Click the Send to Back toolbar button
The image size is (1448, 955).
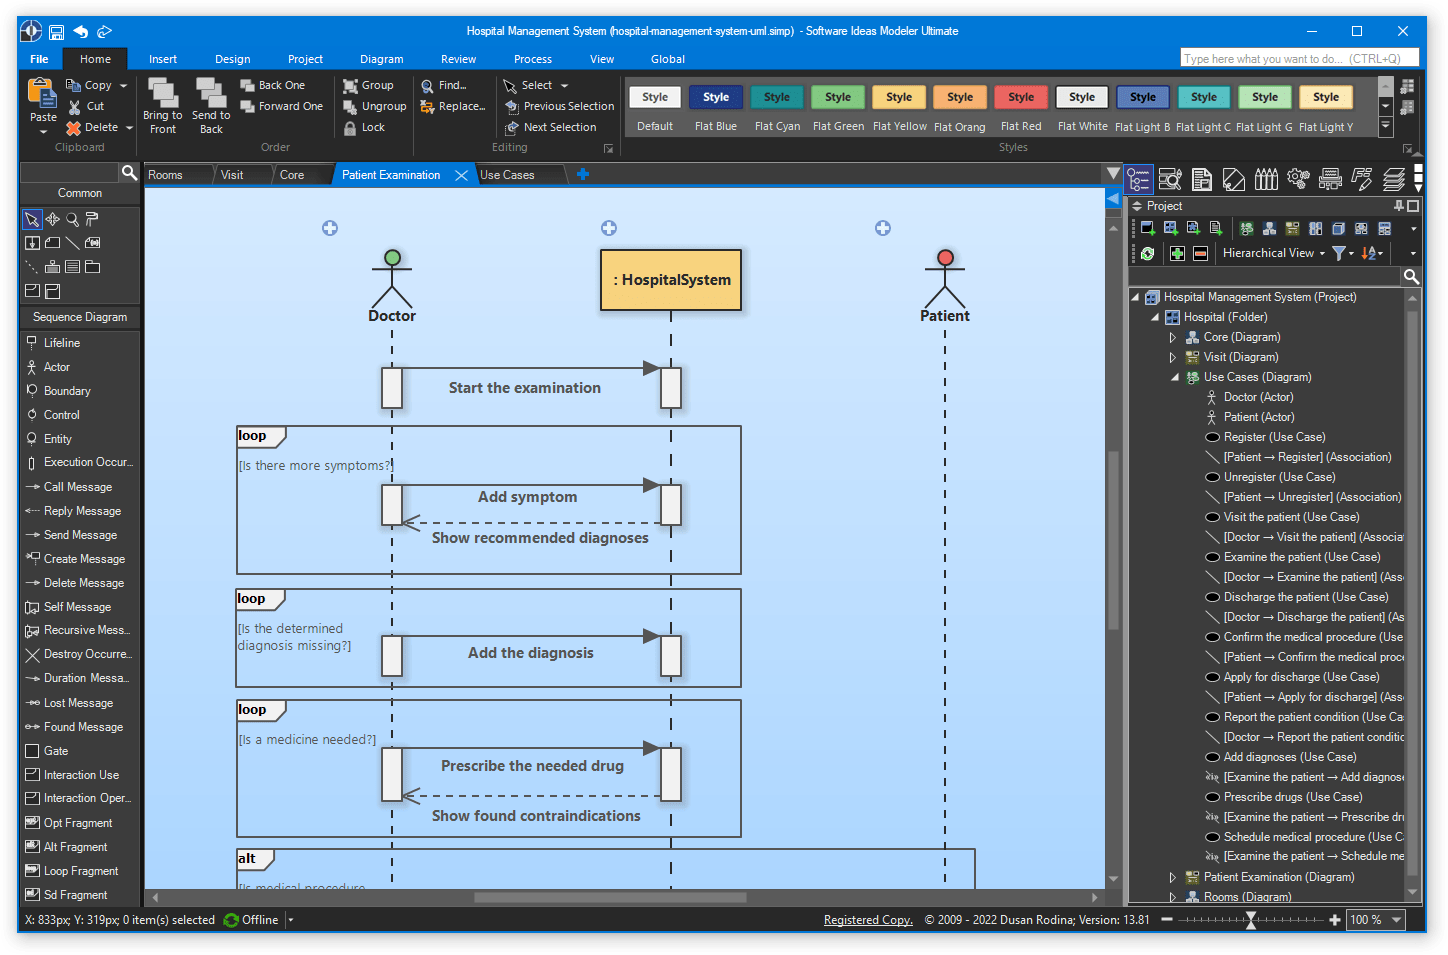(x=210, y=106)
